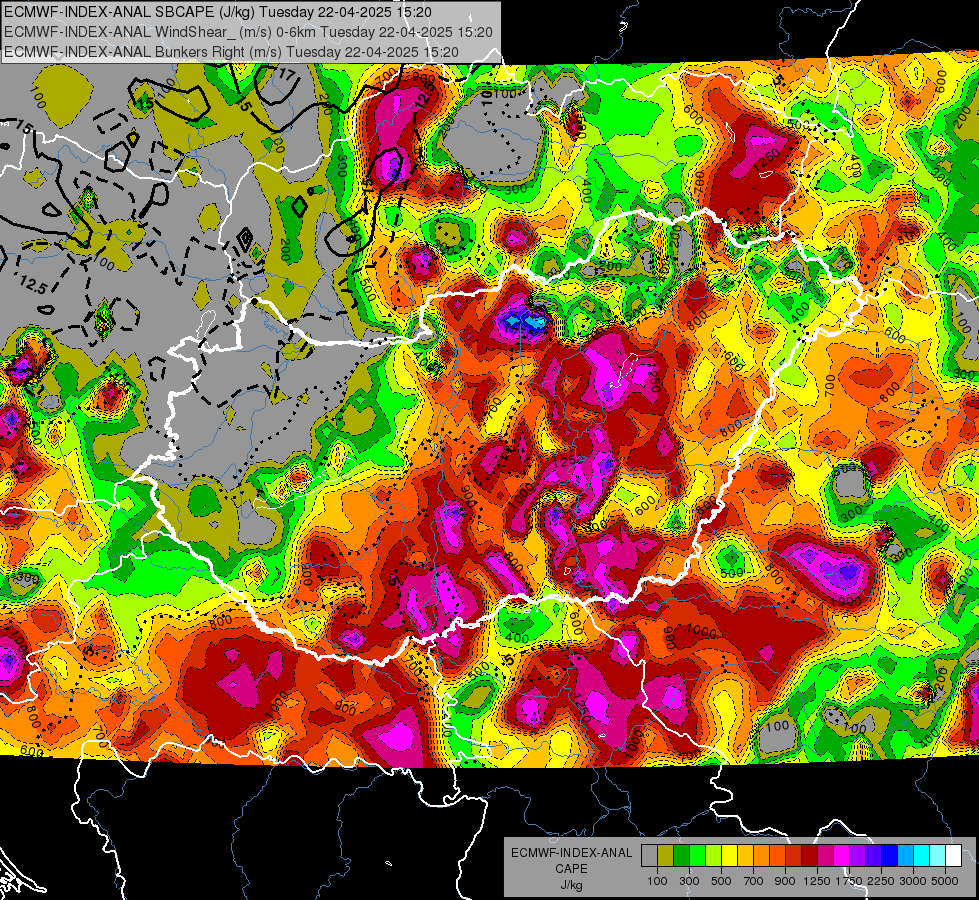Select the yellow-green legend swatch
The height and width of the screenshot is (900, 979).
pyautogui.click(x=714, y=856)
